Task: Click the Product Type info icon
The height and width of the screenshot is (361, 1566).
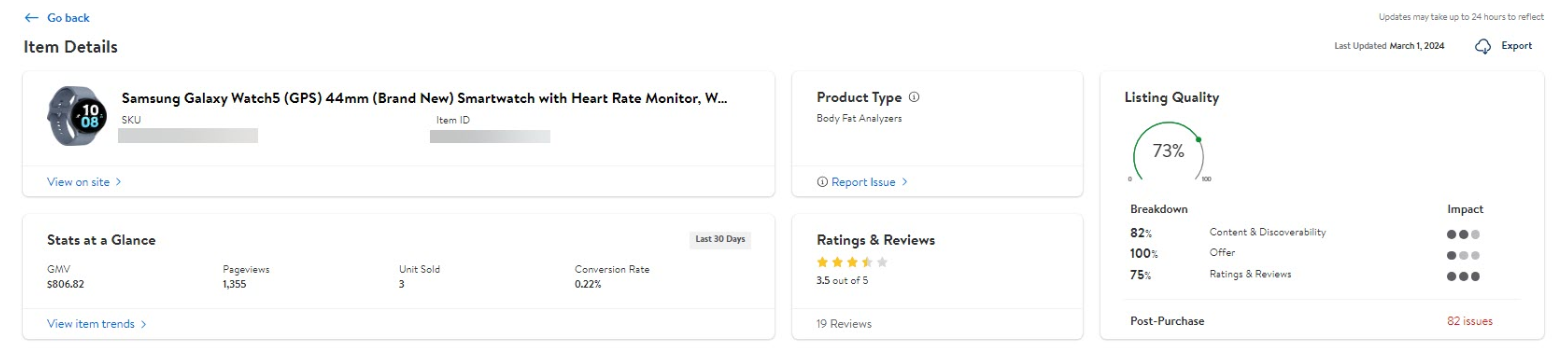Action: tap(914, 98)
